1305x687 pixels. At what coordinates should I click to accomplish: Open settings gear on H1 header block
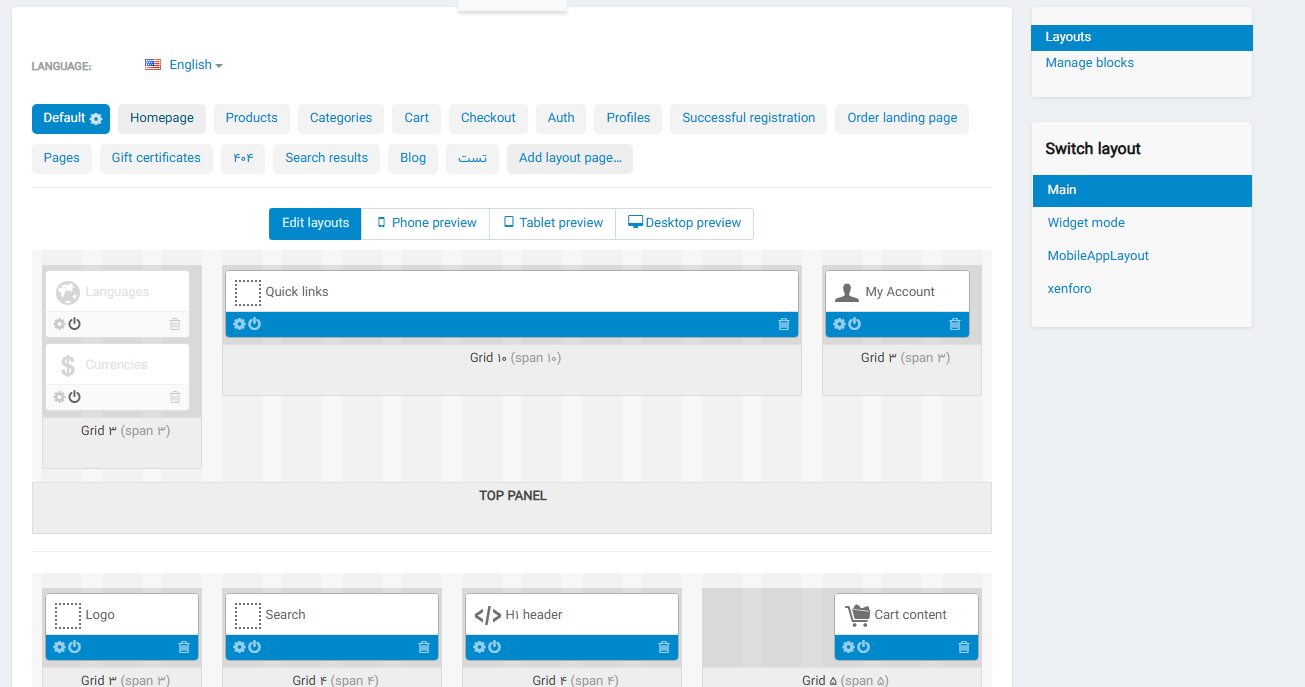479,647
